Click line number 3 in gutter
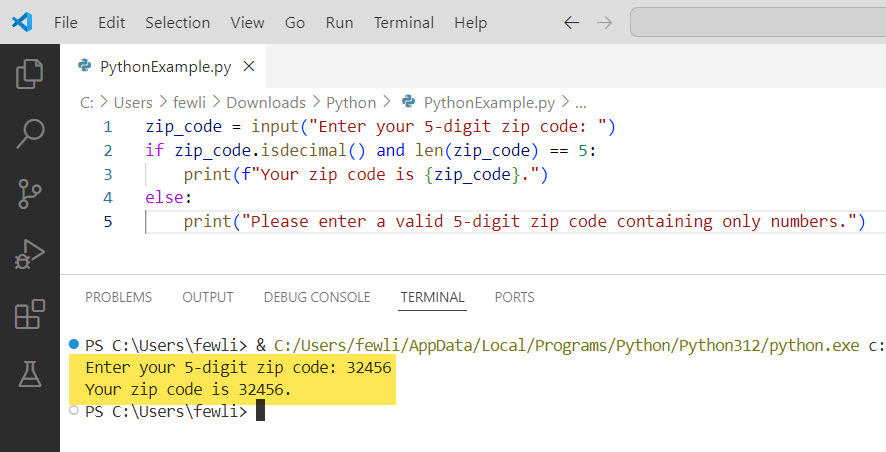The height and width of the screenshot is (452, 886). [108, 175]
